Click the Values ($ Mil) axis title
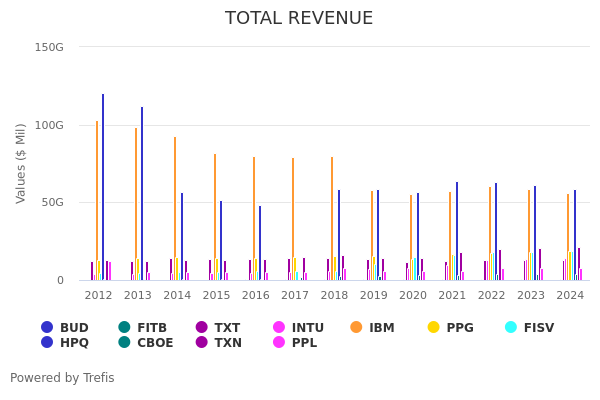Viewport: 600px width, 400px height. [21, 163]
